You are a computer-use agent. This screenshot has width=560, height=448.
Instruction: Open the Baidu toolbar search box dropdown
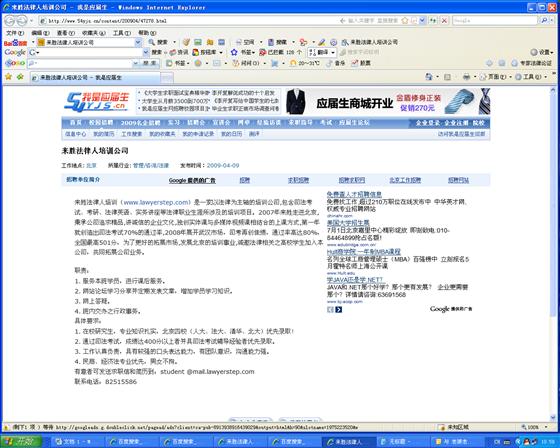138,42
